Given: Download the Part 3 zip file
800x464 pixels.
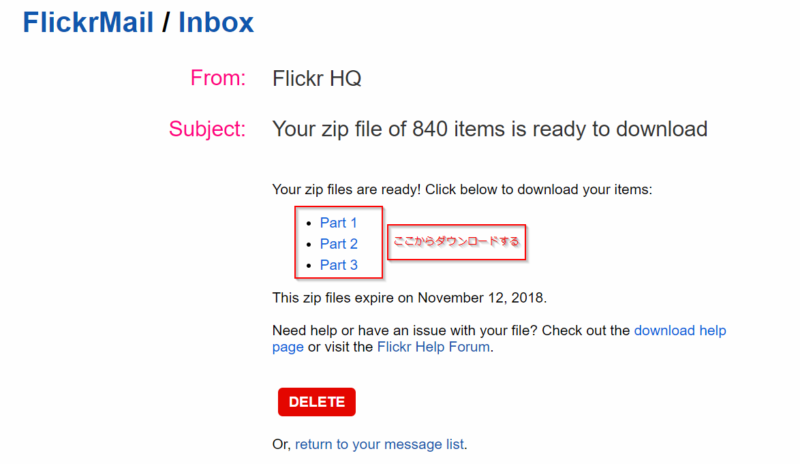Looking at the screenshot, I should coord(338,265).
